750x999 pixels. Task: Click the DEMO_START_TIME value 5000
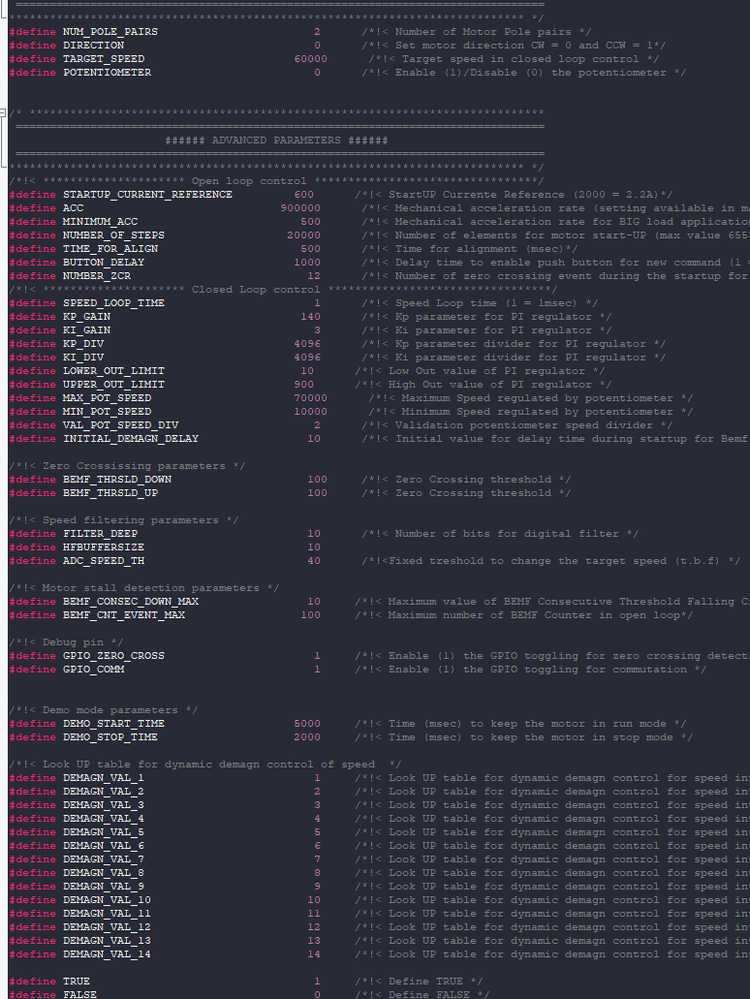point(307,724)
